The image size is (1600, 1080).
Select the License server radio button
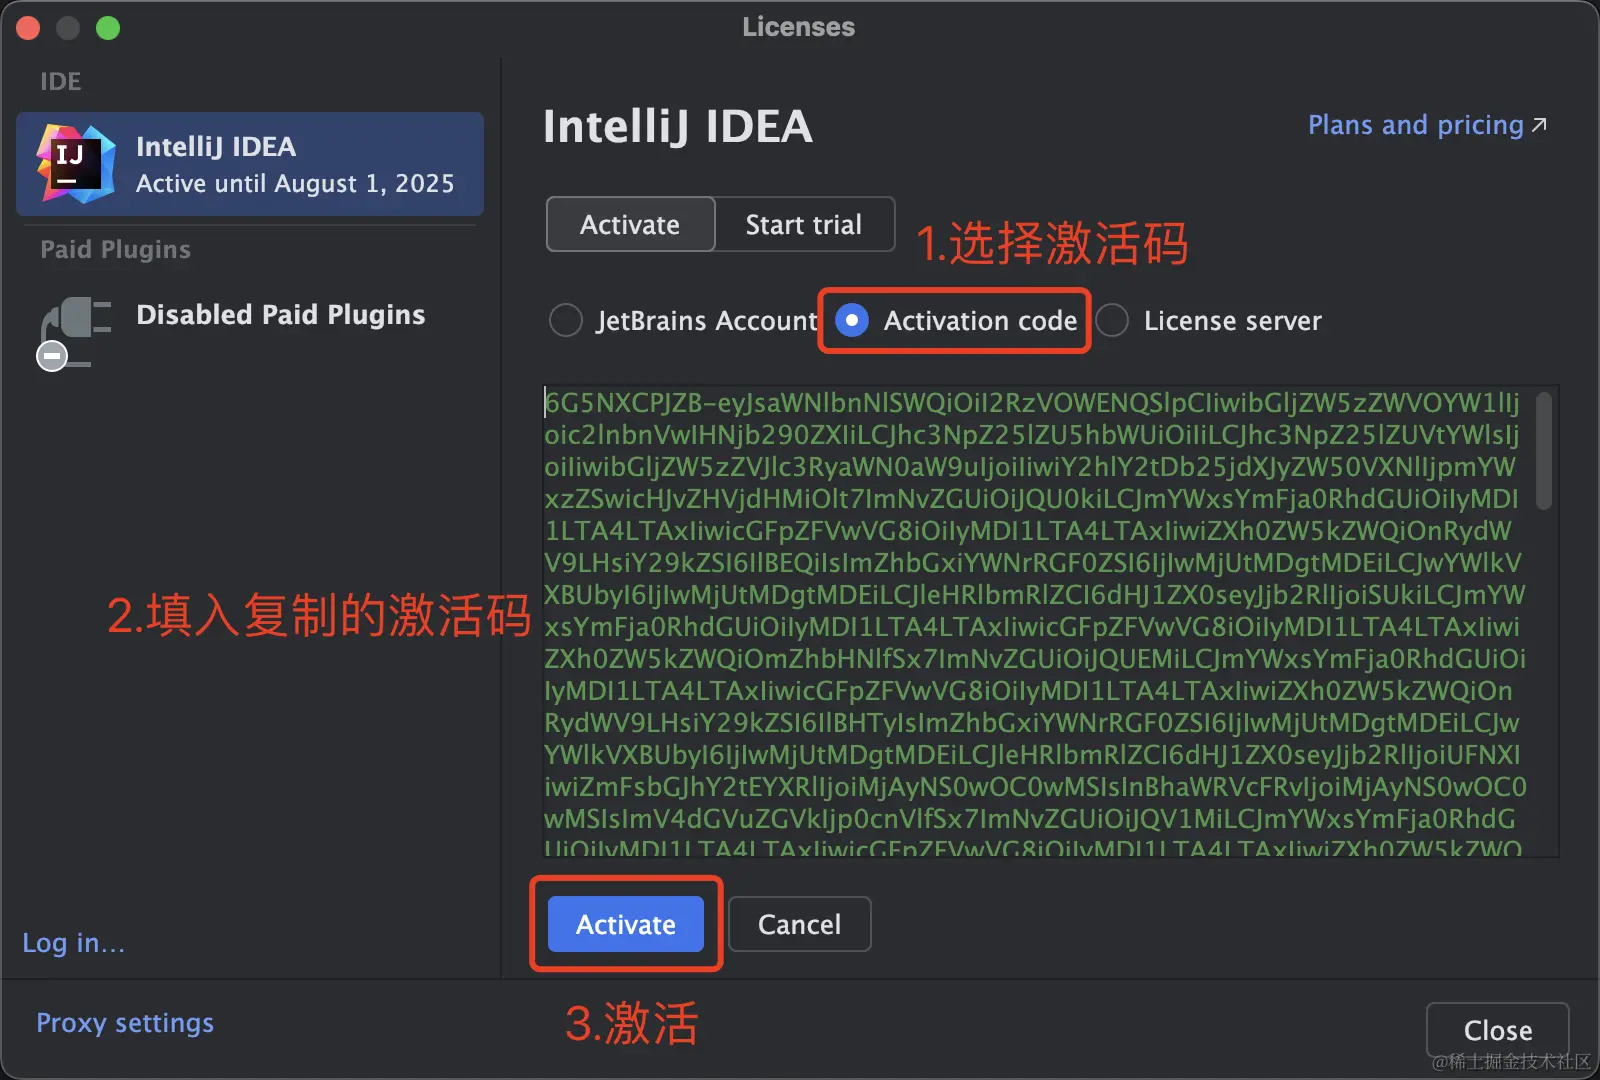click(x=1112, y=320)
